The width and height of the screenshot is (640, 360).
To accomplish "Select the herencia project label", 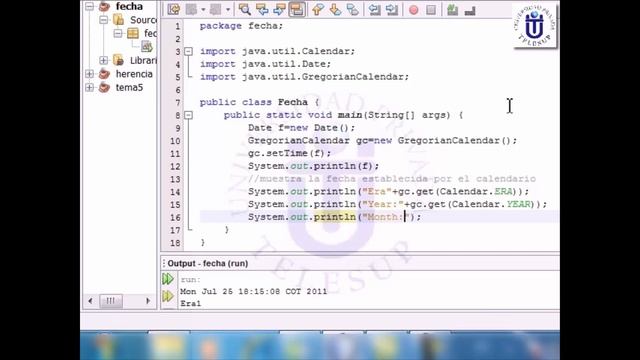I will point(134,74).
